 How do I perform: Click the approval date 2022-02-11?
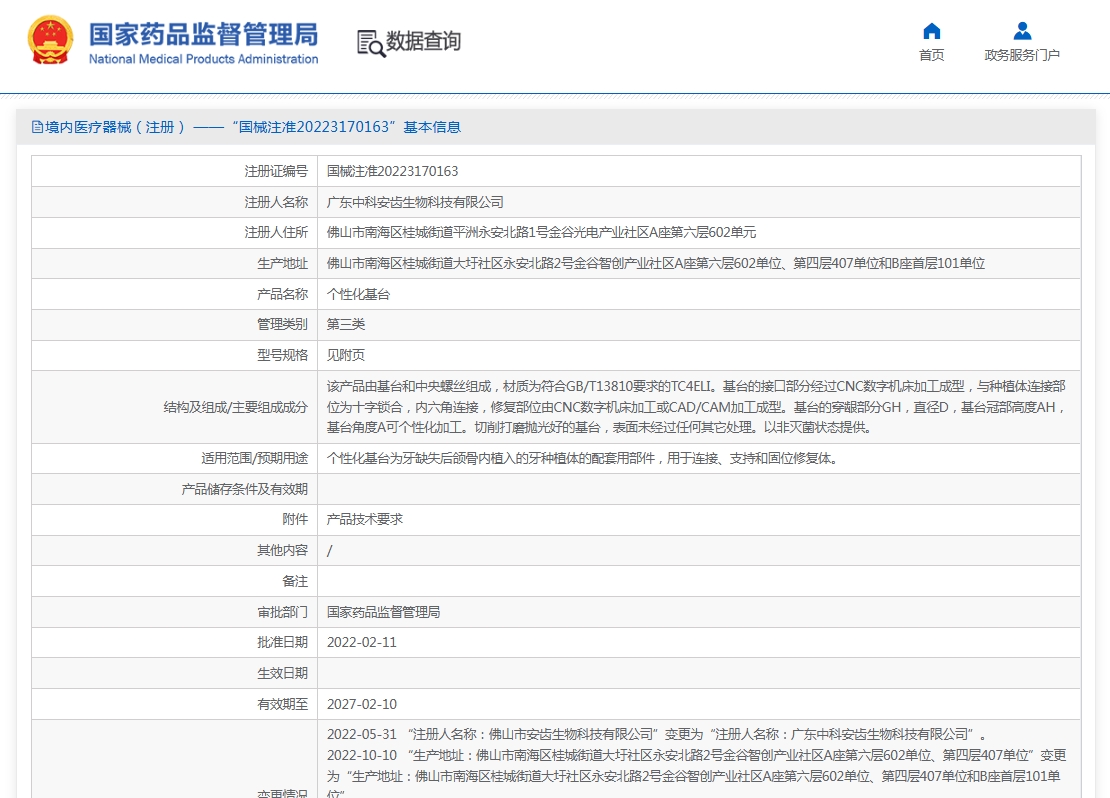362,643
